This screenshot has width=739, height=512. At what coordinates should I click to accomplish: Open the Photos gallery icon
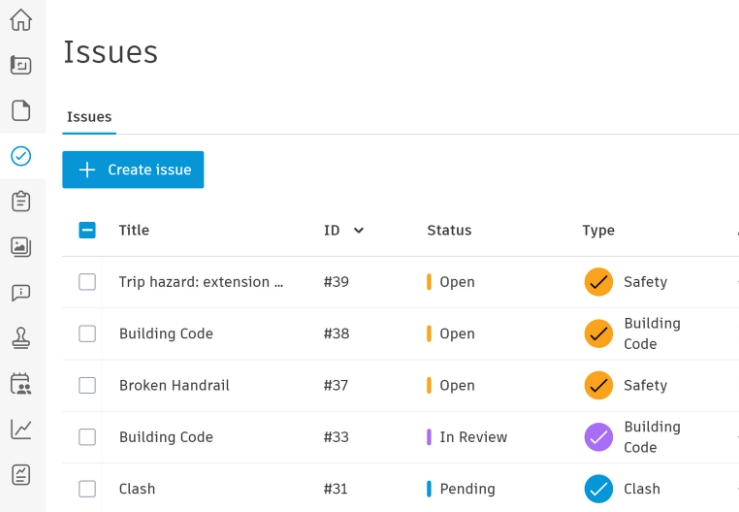[x=21, y=247]
